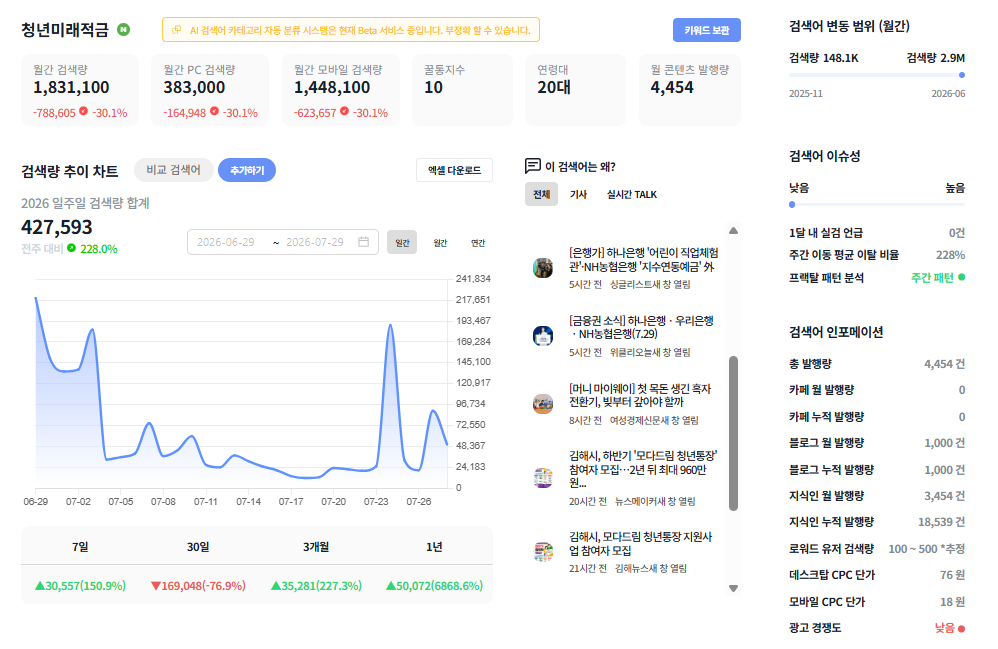Switch to the 기사 tab
Screen dimensions: 998x649
tap(578, 194)
